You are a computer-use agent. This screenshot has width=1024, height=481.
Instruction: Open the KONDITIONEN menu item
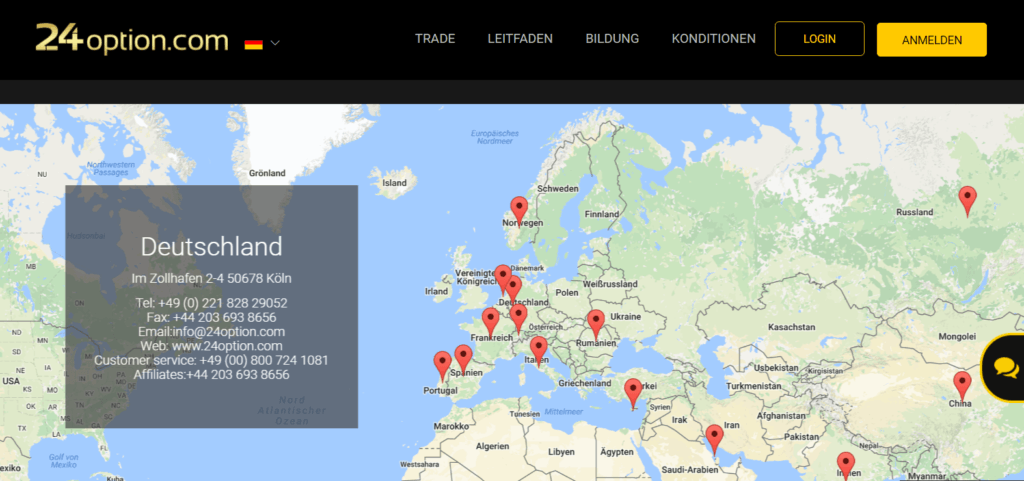coord(714,39)
